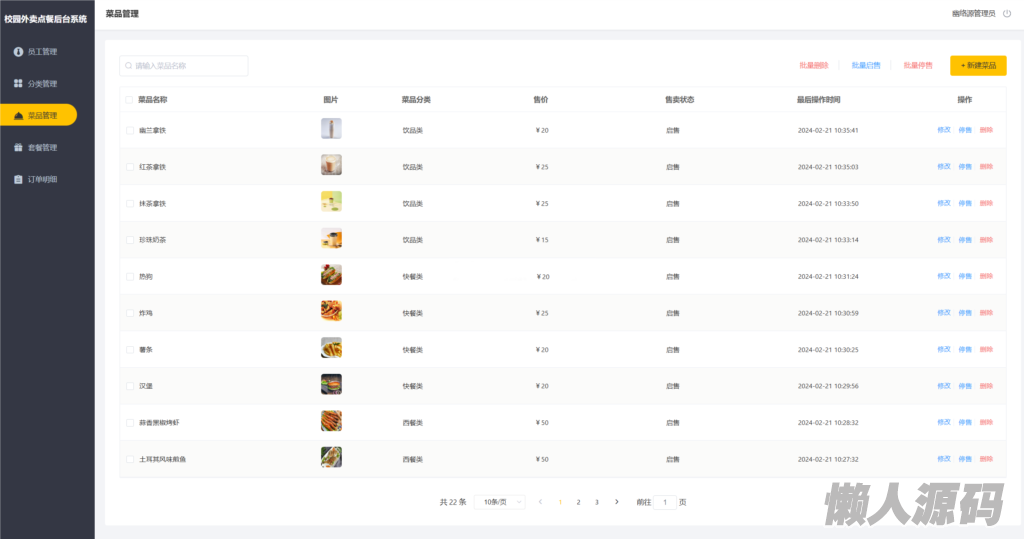Click the 批量删除 button
1024x539 pixels.
coord(814,65)
